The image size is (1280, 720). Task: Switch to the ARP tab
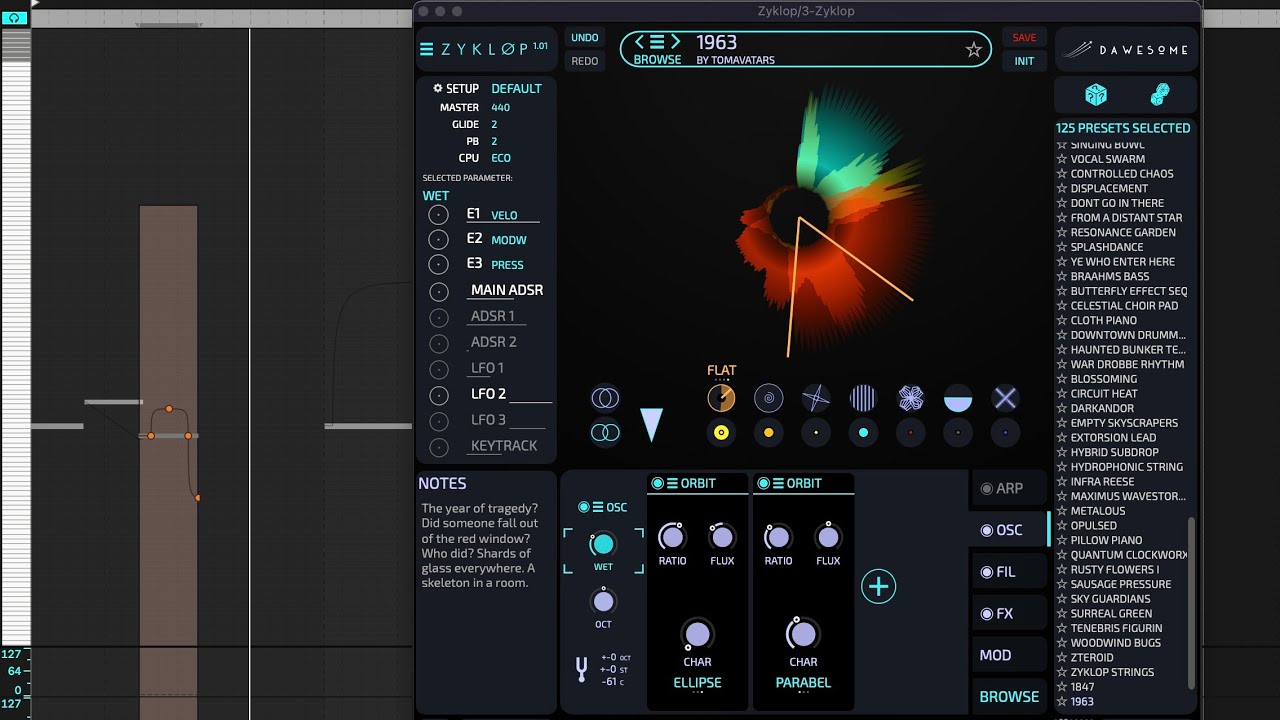(1008, 488)
